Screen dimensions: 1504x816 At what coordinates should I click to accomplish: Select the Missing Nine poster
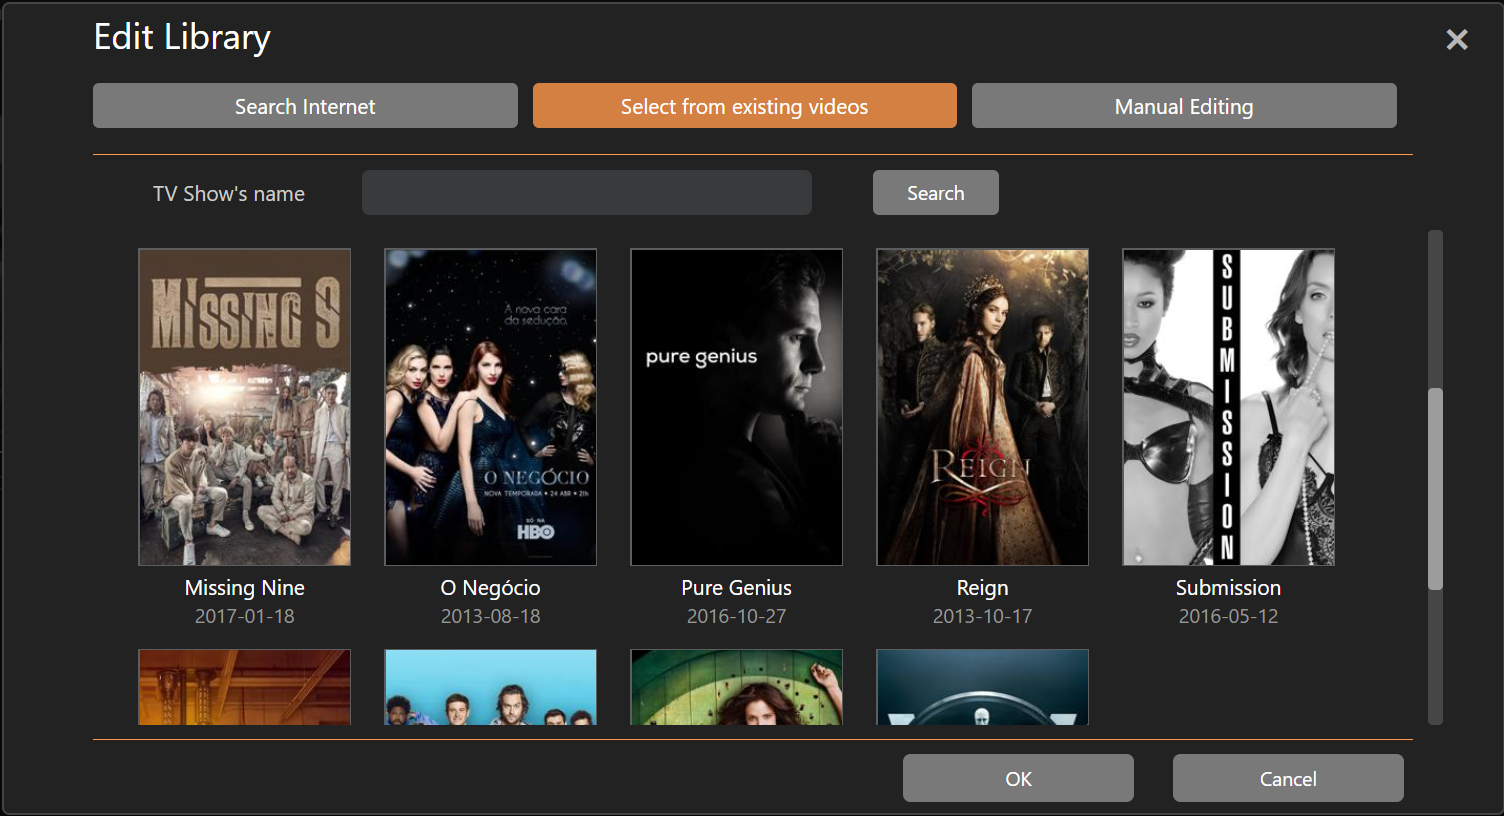tap(245, 407)
